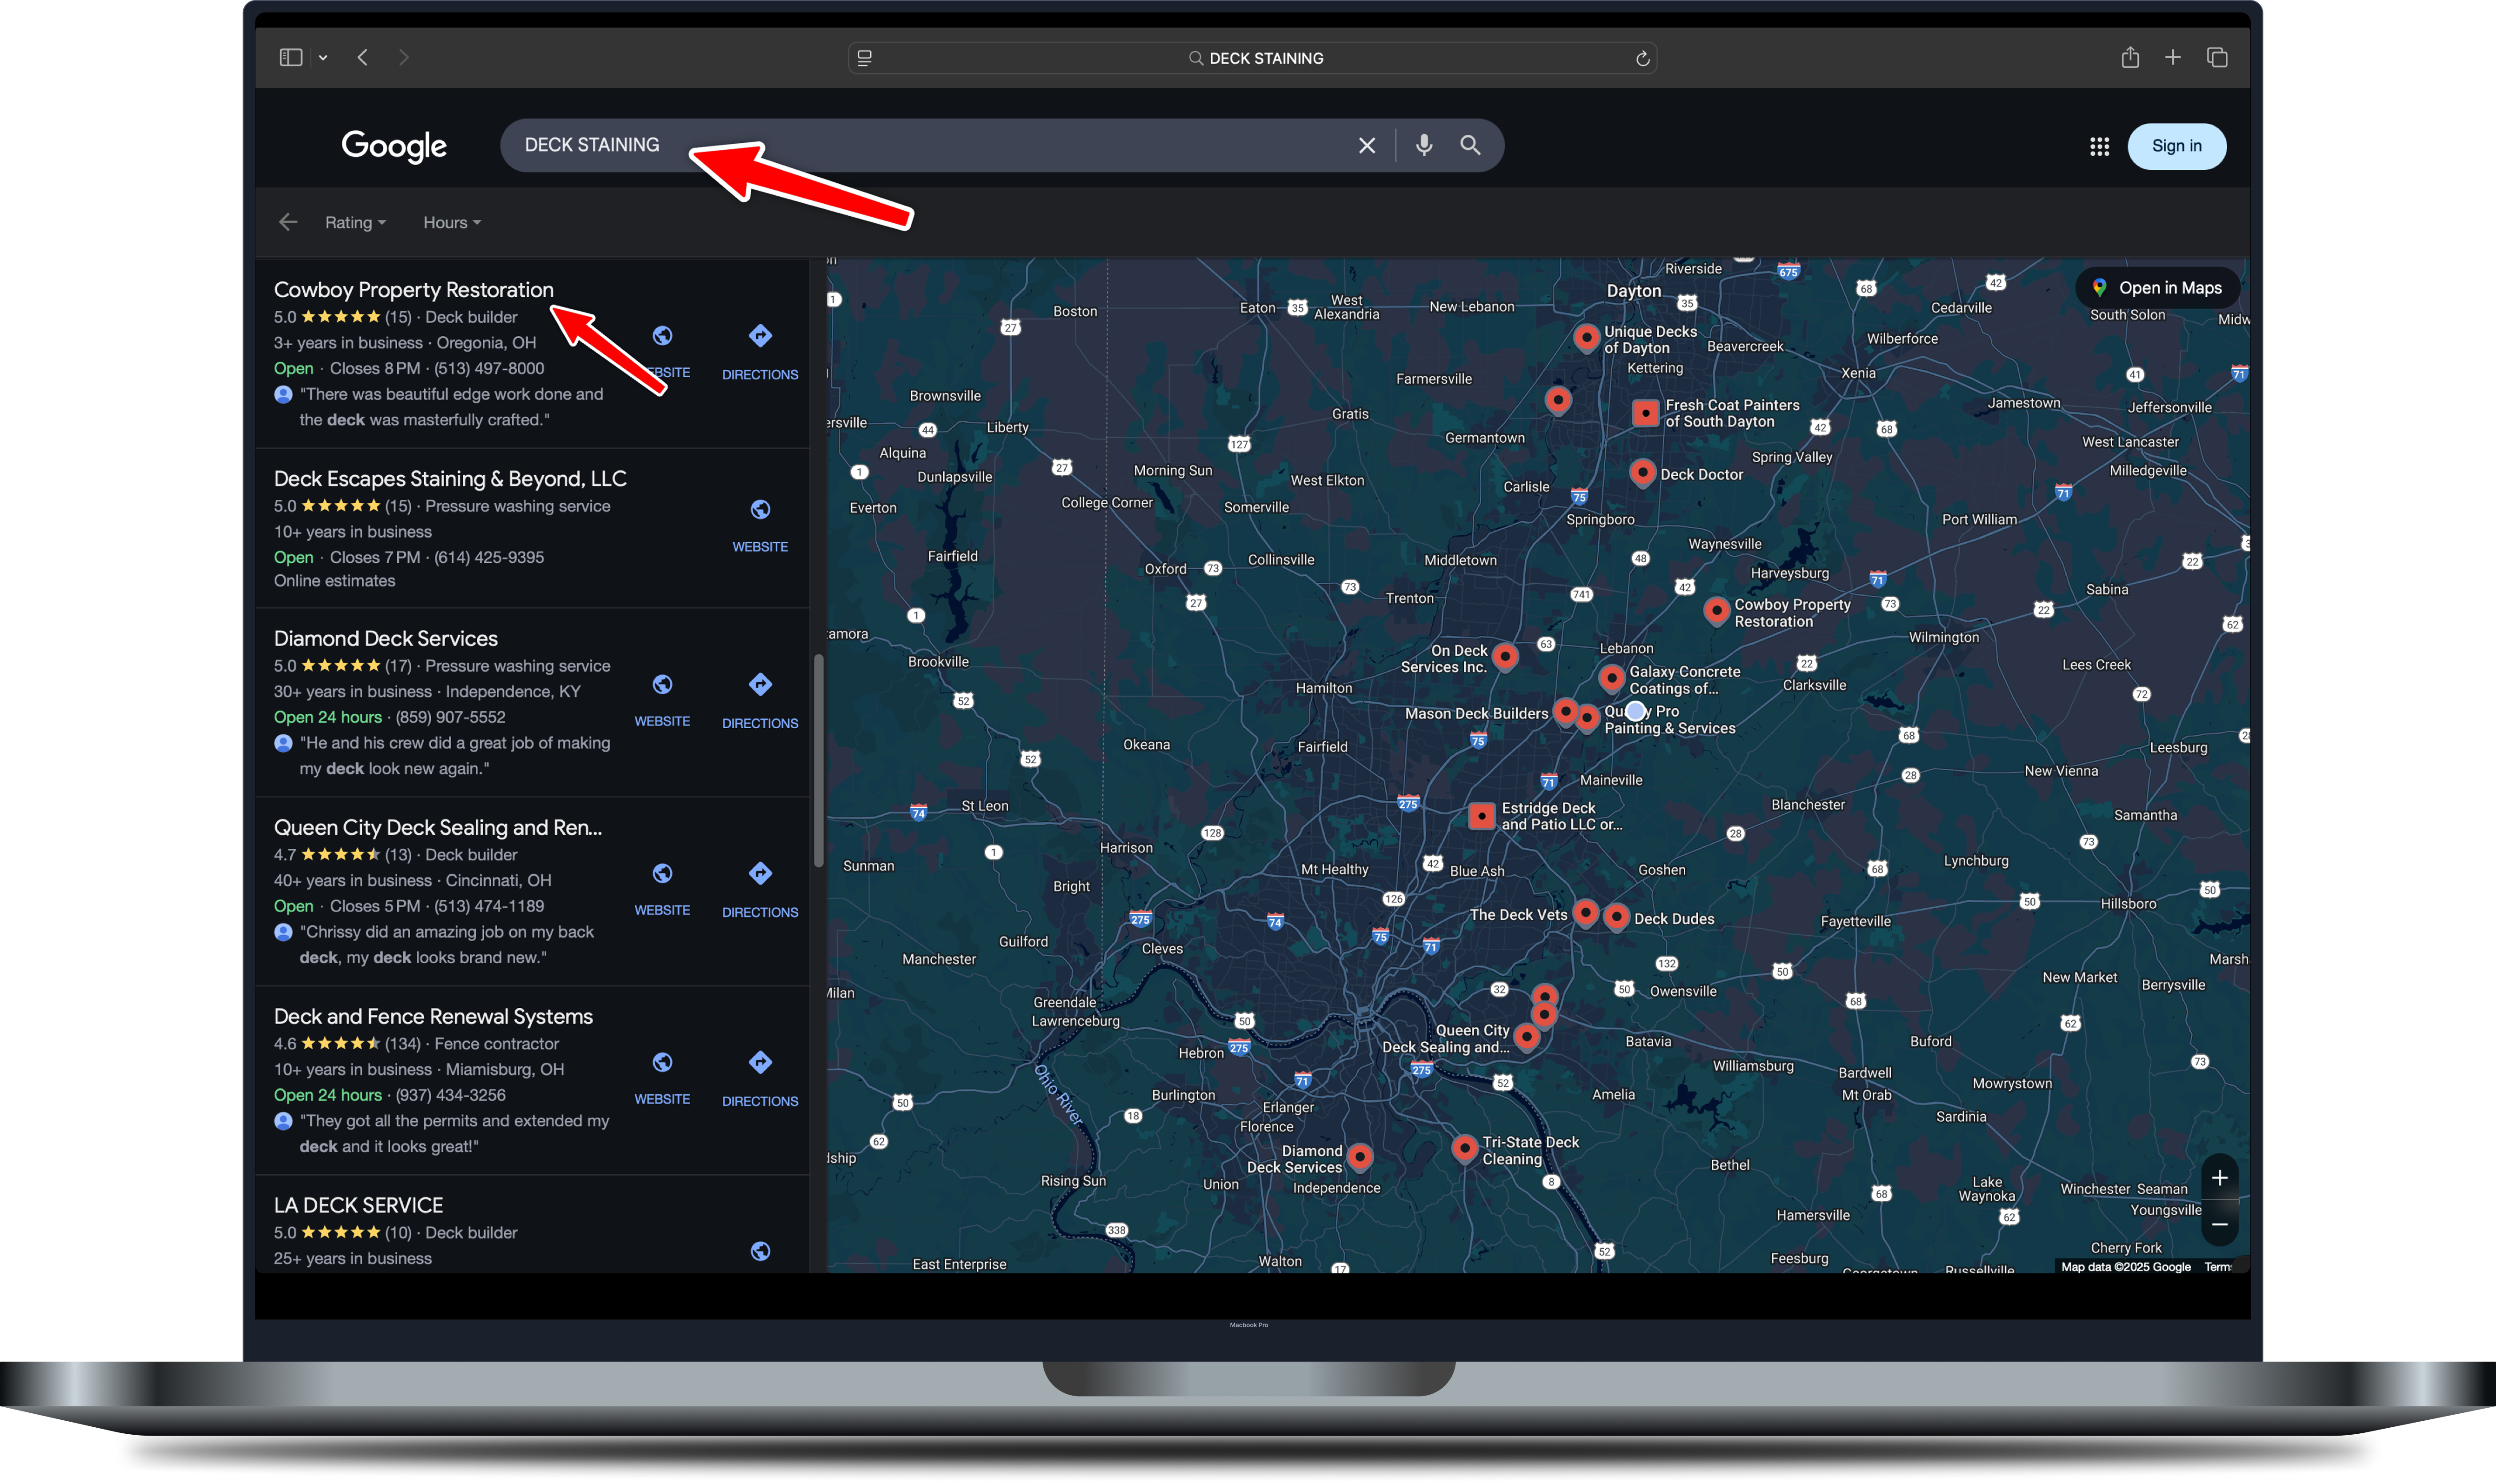Open new tab with plus icon
This screenshot has width=2496, height=1484.
point(2173,58)
